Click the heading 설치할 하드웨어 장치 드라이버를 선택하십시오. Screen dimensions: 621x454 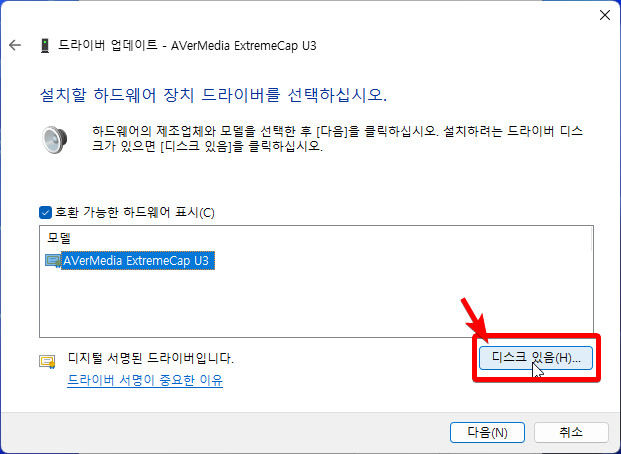(213, 95)
